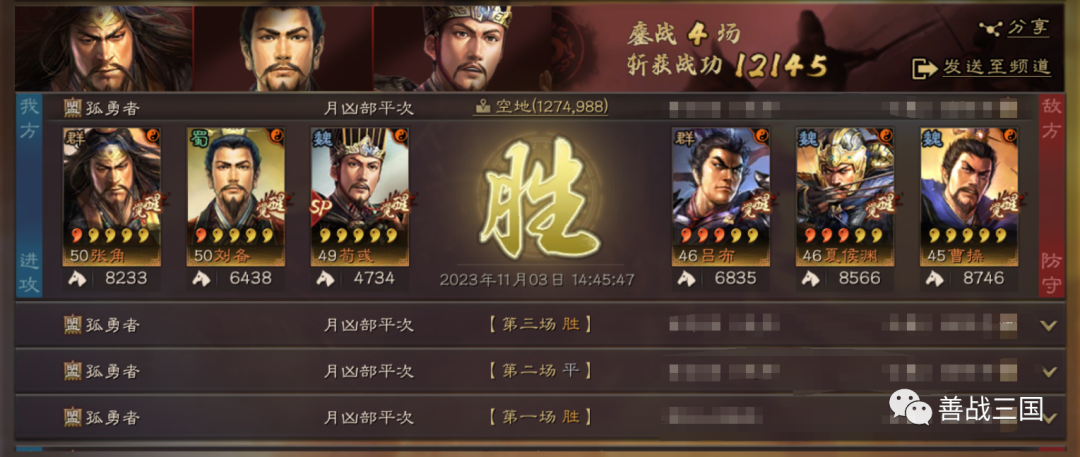This screenshot has width=1080, height=457.
Task: Click the alliance badge beside 孤勇者 in top row
Action: point(73,108)
